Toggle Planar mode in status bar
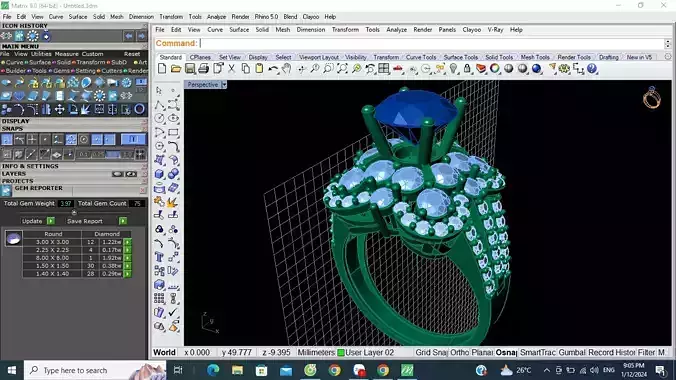Viewport: 676px width, 380px height. point(482,352)
